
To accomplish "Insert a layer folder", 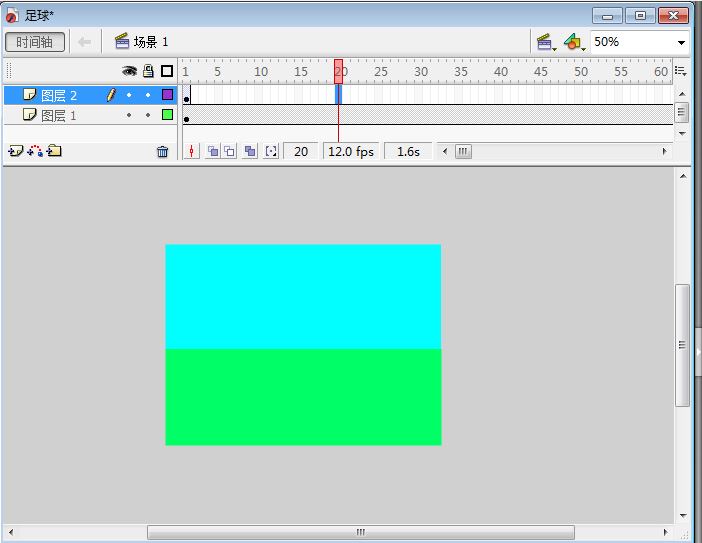I will click(x=54, y=151).
